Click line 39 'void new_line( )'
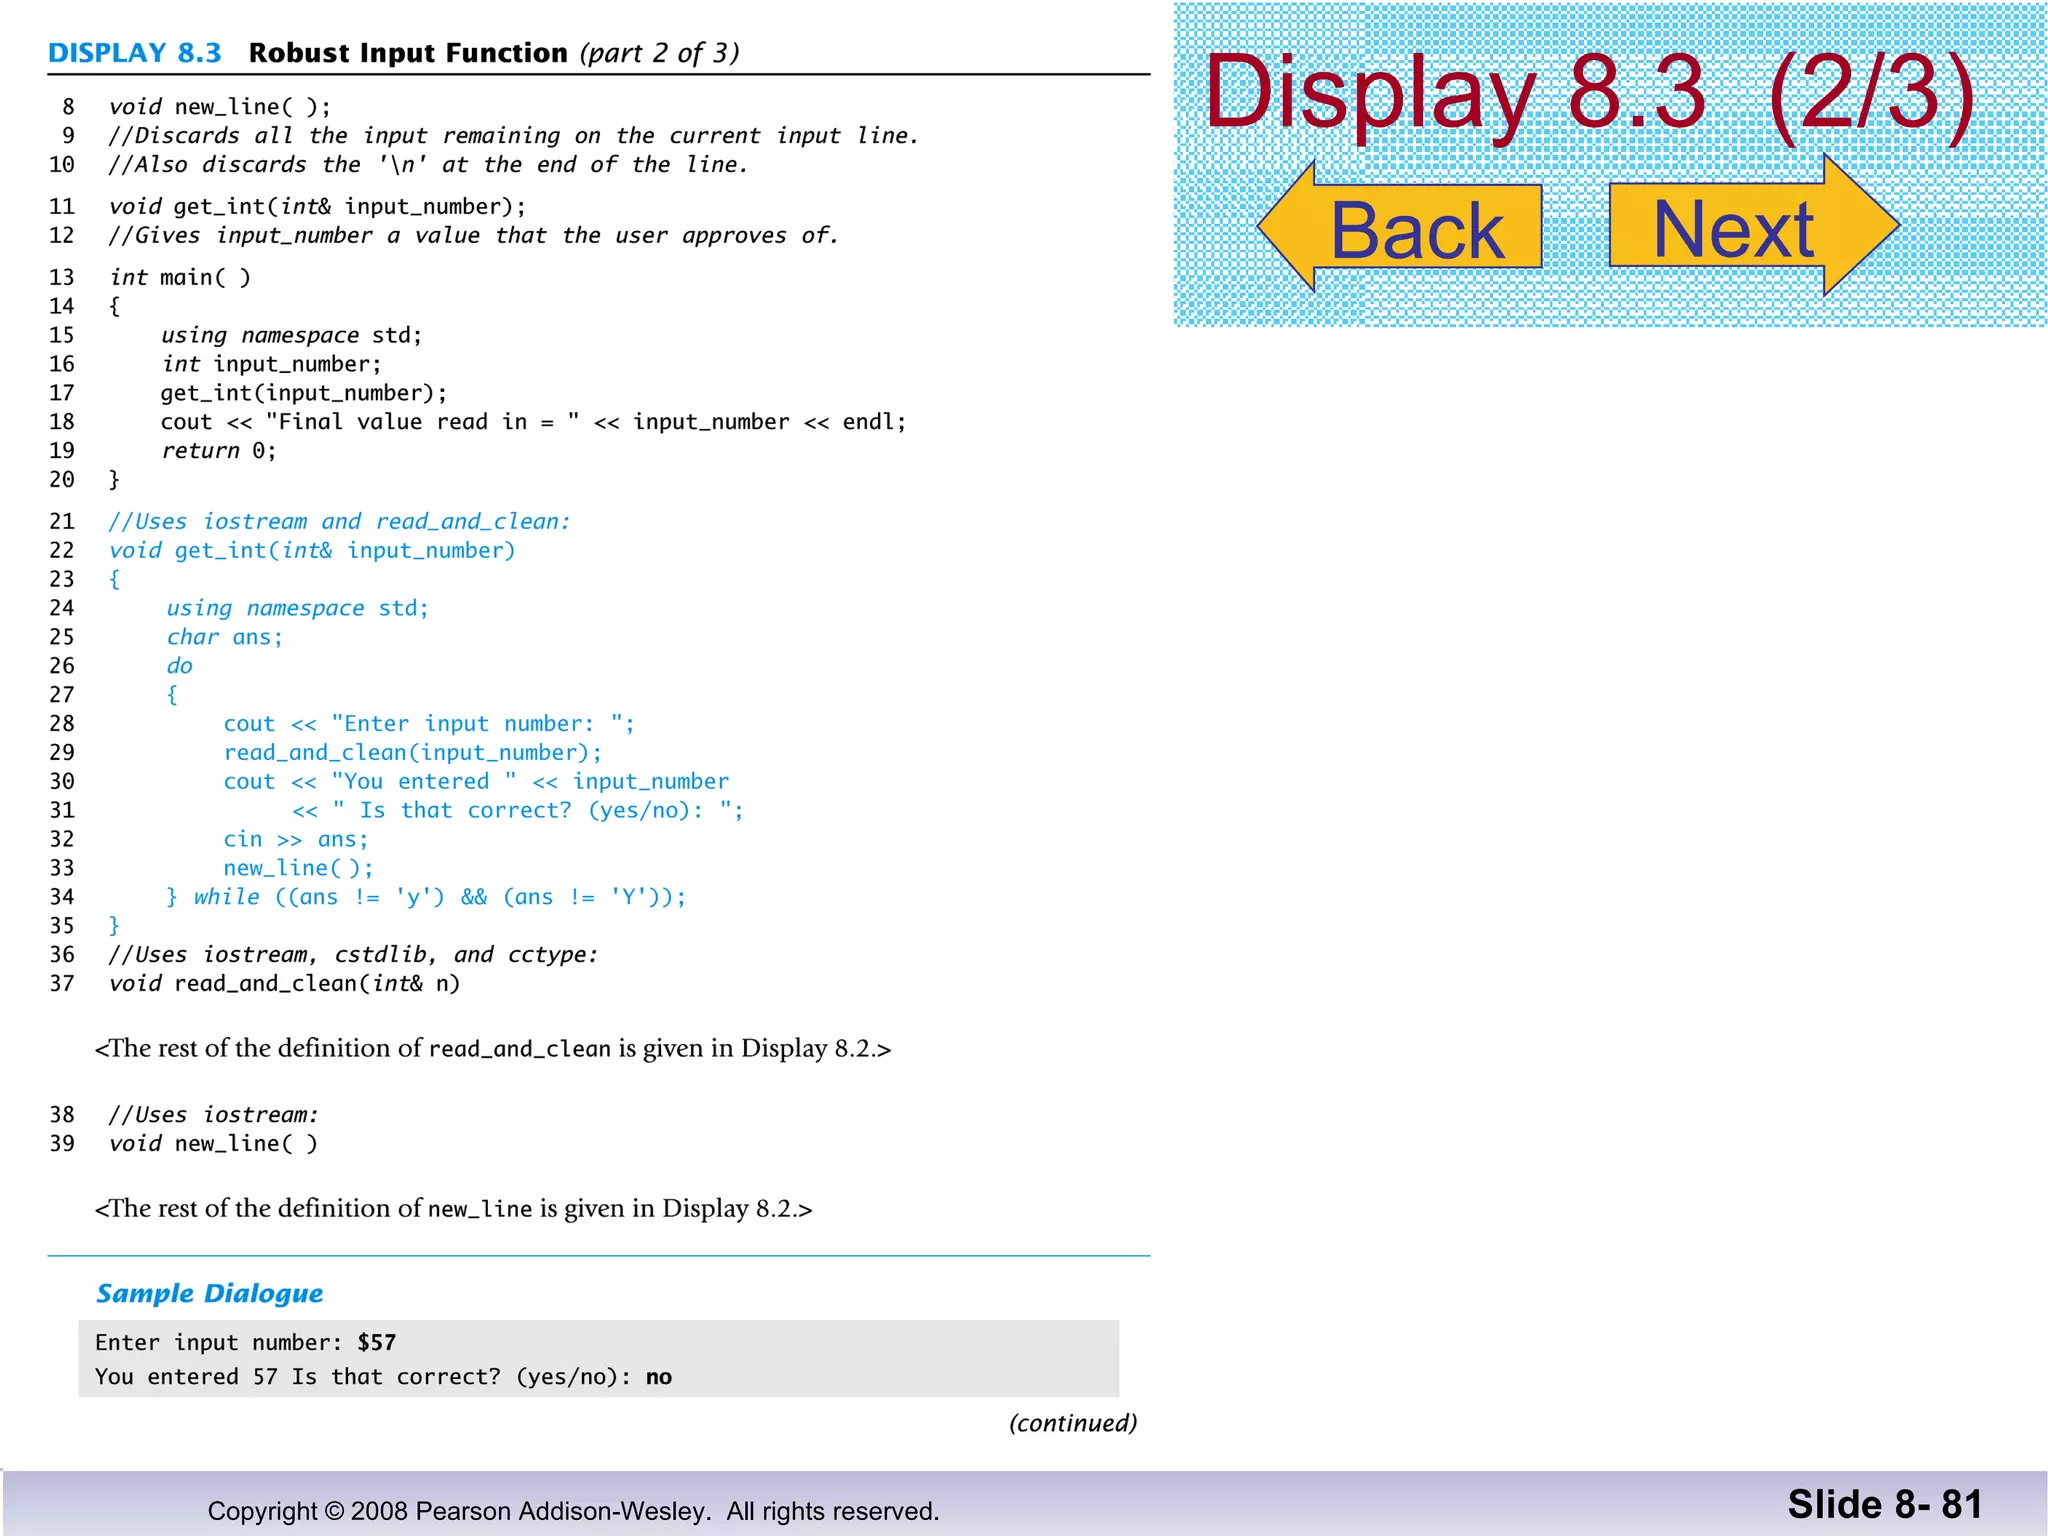This screenshot has height=1536, width=2048. point(214,1144)
